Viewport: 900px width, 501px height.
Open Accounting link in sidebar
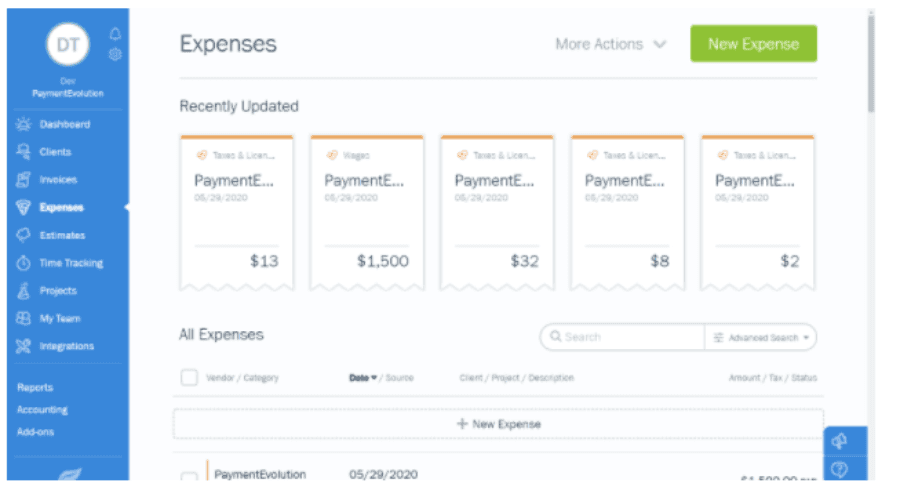tap(42, 410)
